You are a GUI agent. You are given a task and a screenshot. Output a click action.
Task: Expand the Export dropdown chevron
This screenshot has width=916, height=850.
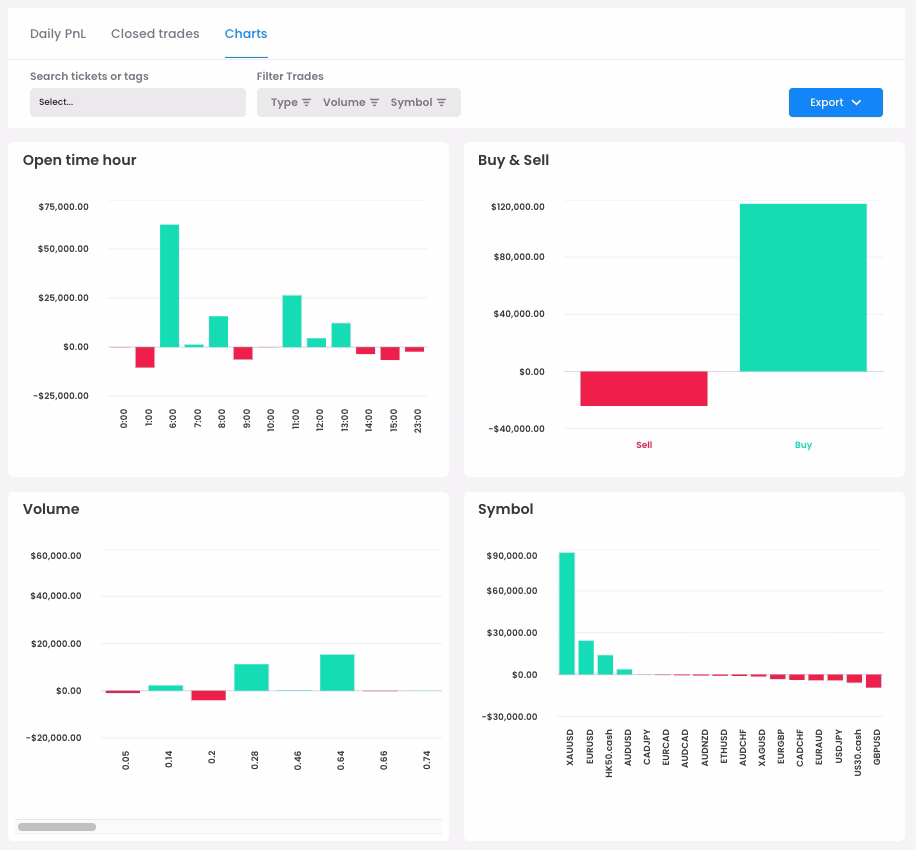coord(856,102)
